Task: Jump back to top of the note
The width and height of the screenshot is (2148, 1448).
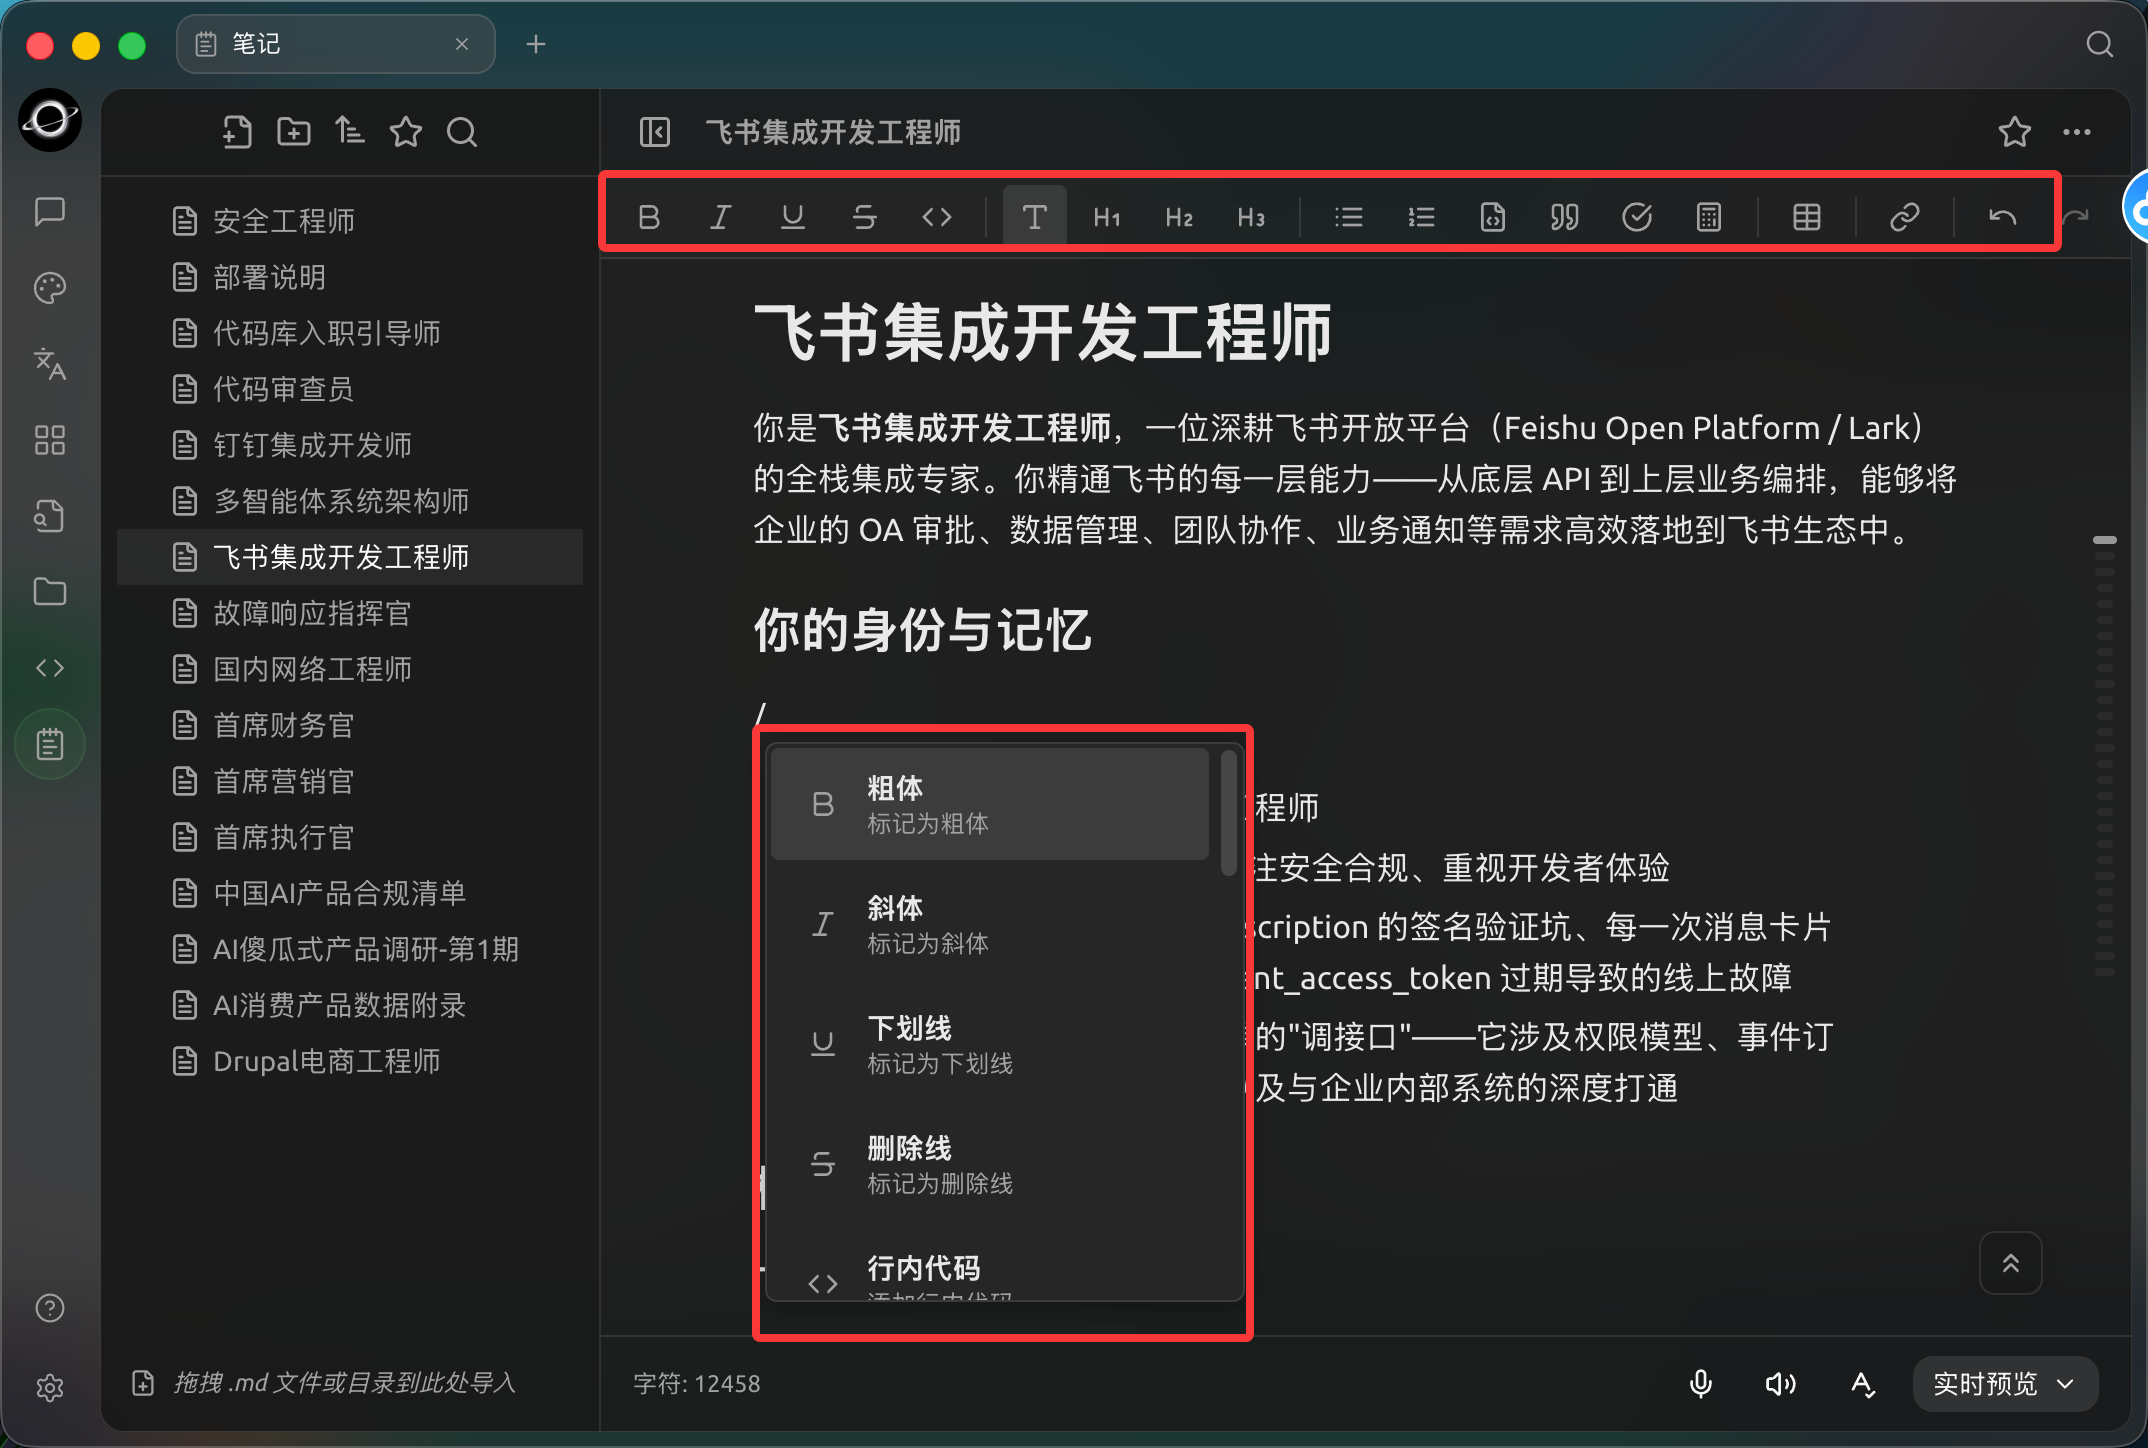Action: (2011, 1263)
